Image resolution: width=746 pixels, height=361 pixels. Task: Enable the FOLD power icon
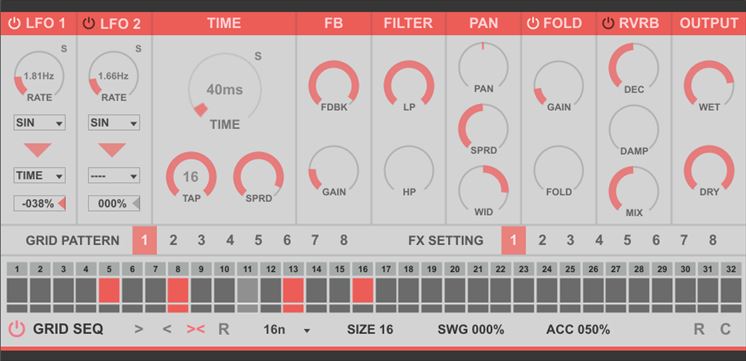click(533, 23)
